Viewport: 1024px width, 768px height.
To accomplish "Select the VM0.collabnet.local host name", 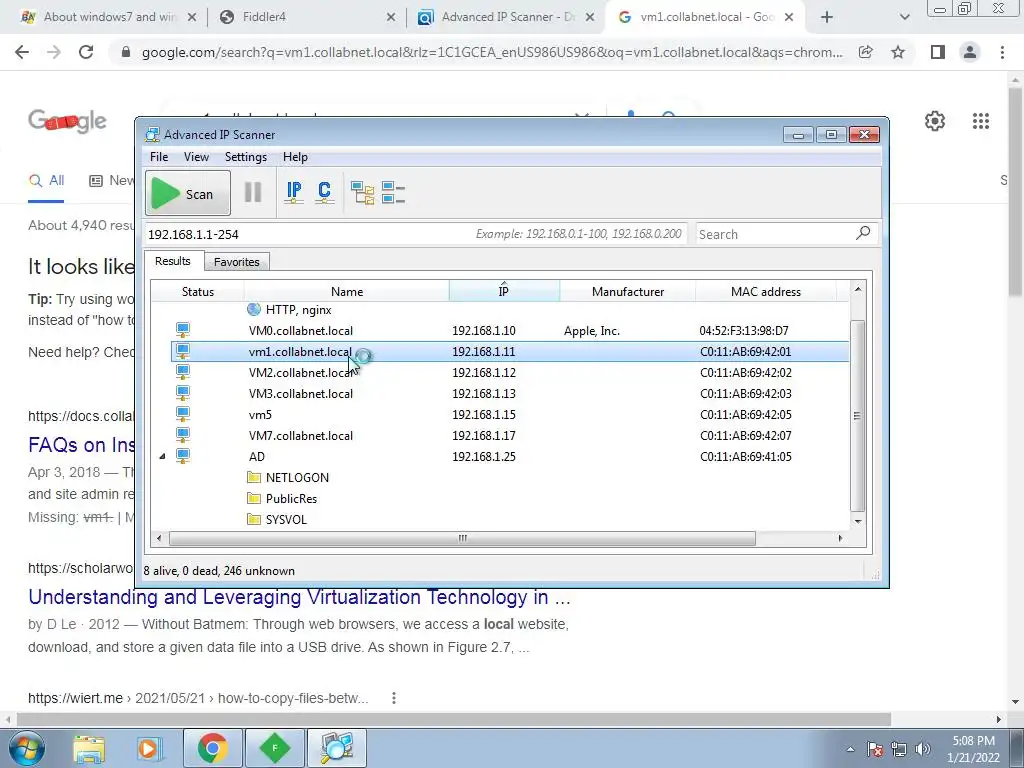I will click(x=300, y=330).
